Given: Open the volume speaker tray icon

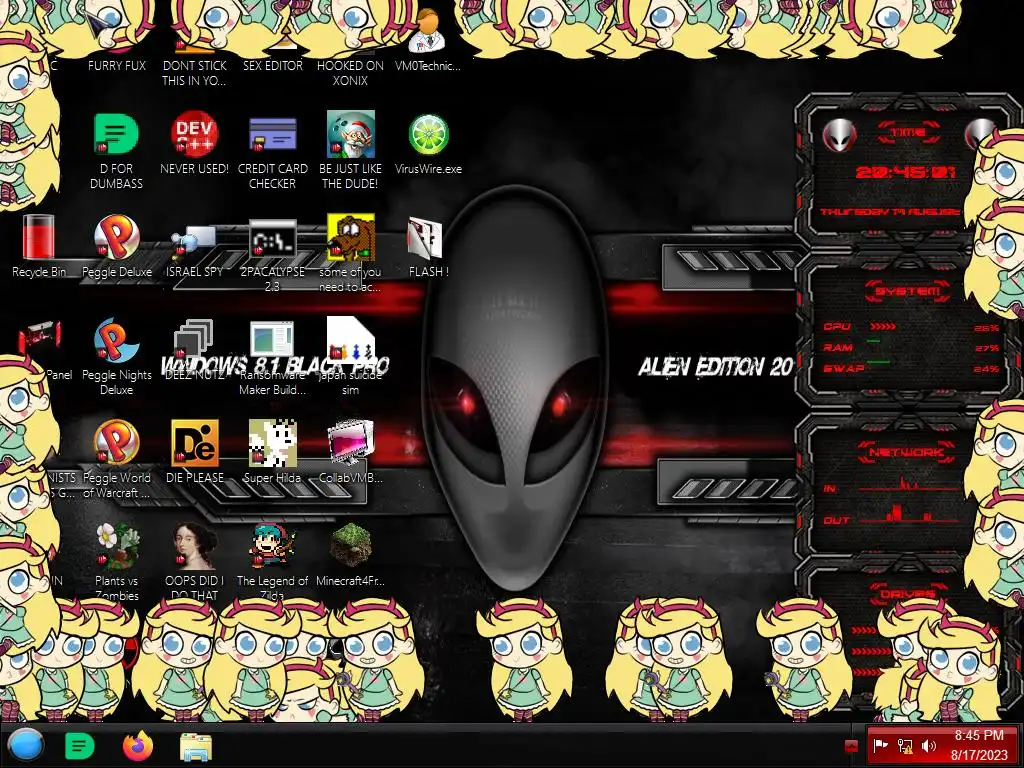Looking at the screenshot, I should (929, 745).
